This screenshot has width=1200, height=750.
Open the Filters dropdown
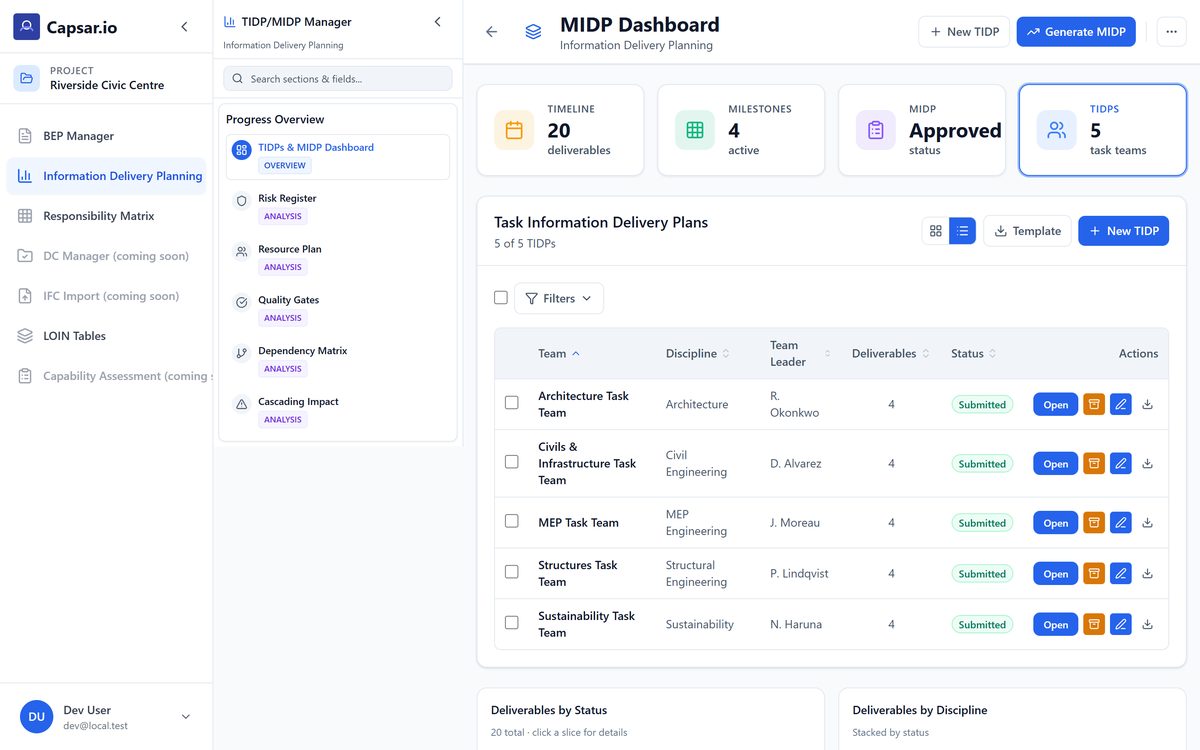559,298
